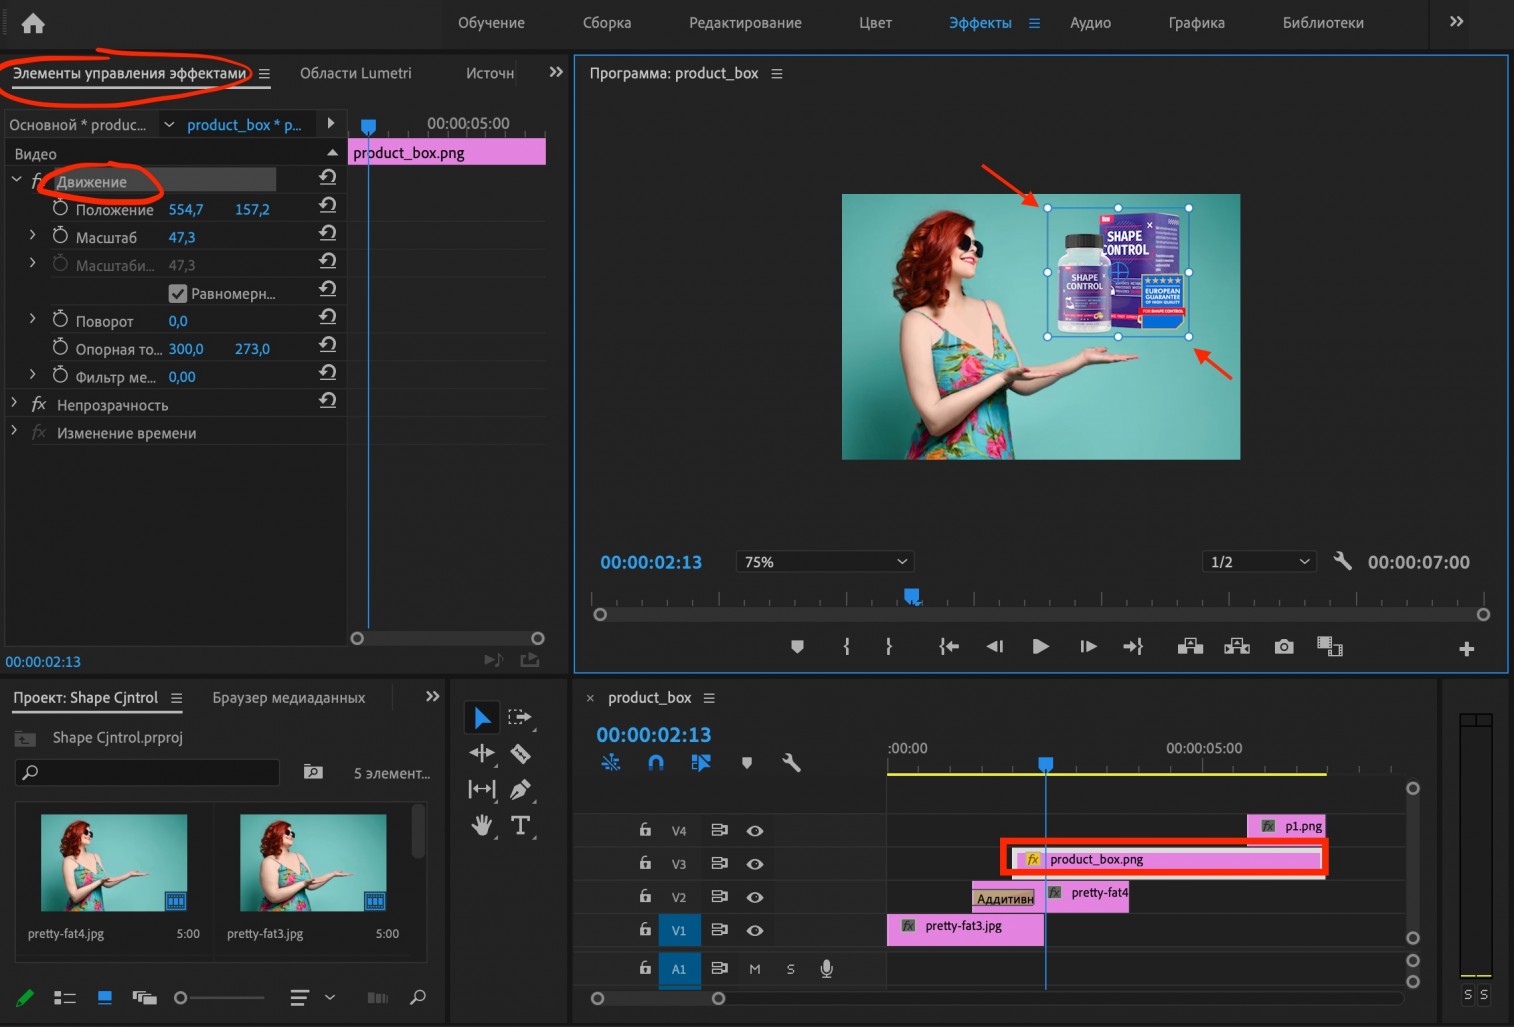Hide track V1 output eye
The width and height of the screenshot is (1514, 1027).
755,930
